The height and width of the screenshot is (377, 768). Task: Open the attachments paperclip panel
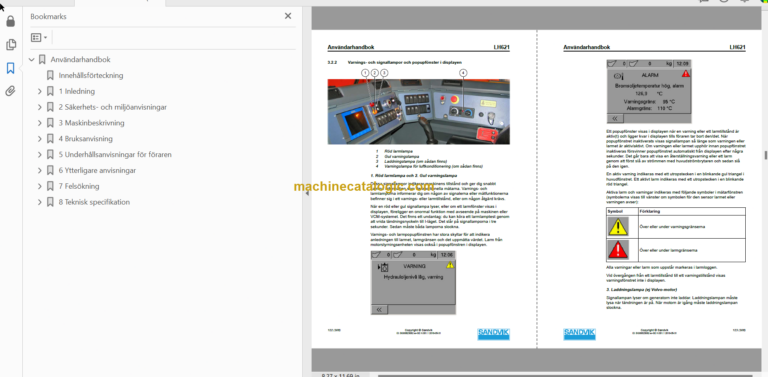point(10,91)
